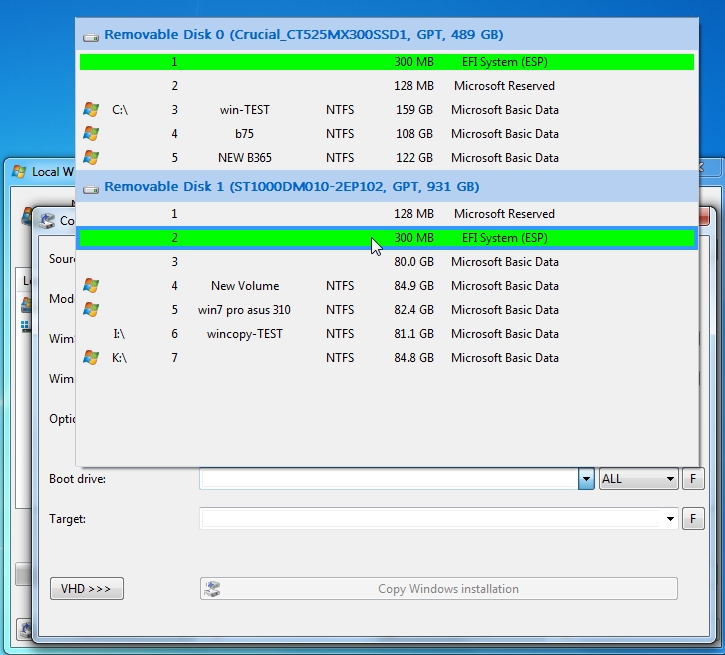Image resolution: width=725 pixels, height=655 pixels.
Task: Click the drive icon of Removable Disk 0
Action: pyautogui.click(x=91, y=37)
